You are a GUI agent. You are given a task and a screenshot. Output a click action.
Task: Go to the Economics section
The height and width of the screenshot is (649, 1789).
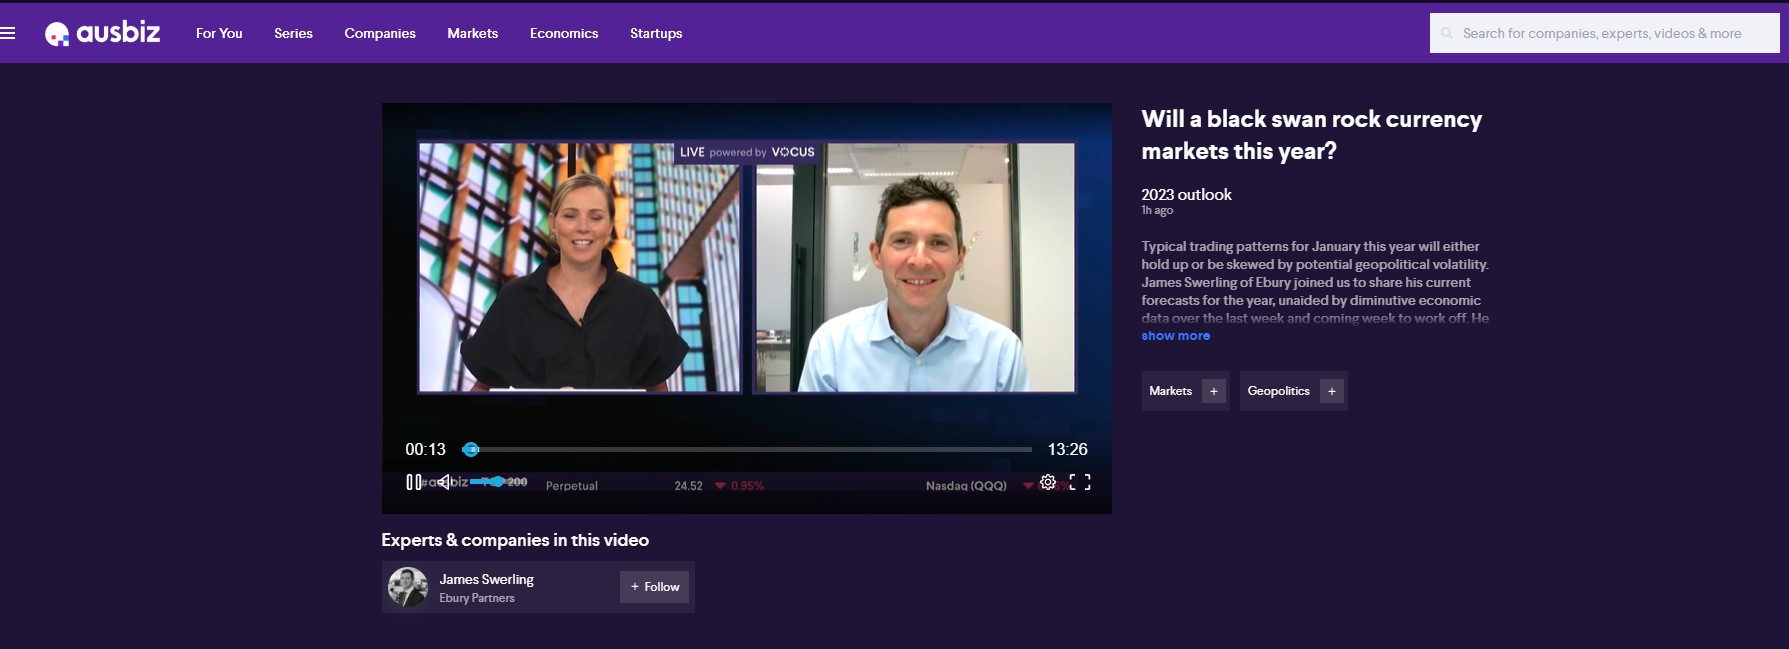click(x=564, y=33)
